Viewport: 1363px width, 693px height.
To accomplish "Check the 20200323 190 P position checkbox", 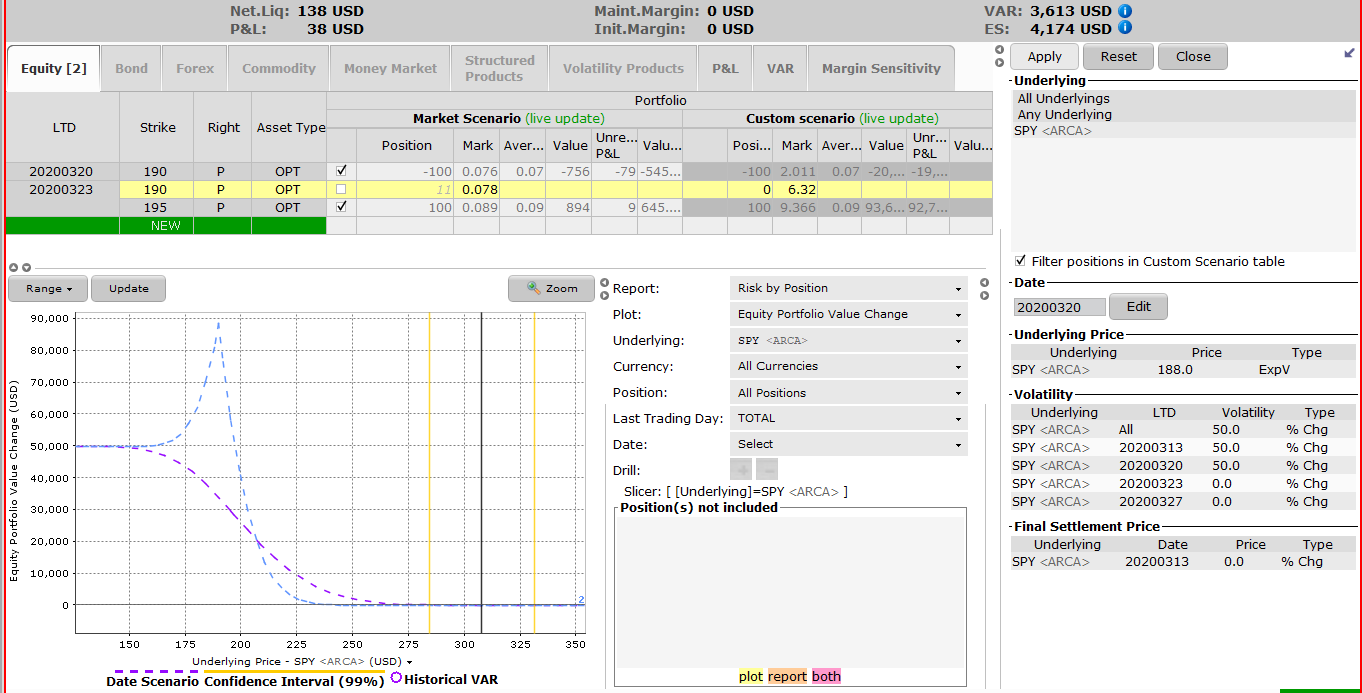I will click(x=342, y=189).
